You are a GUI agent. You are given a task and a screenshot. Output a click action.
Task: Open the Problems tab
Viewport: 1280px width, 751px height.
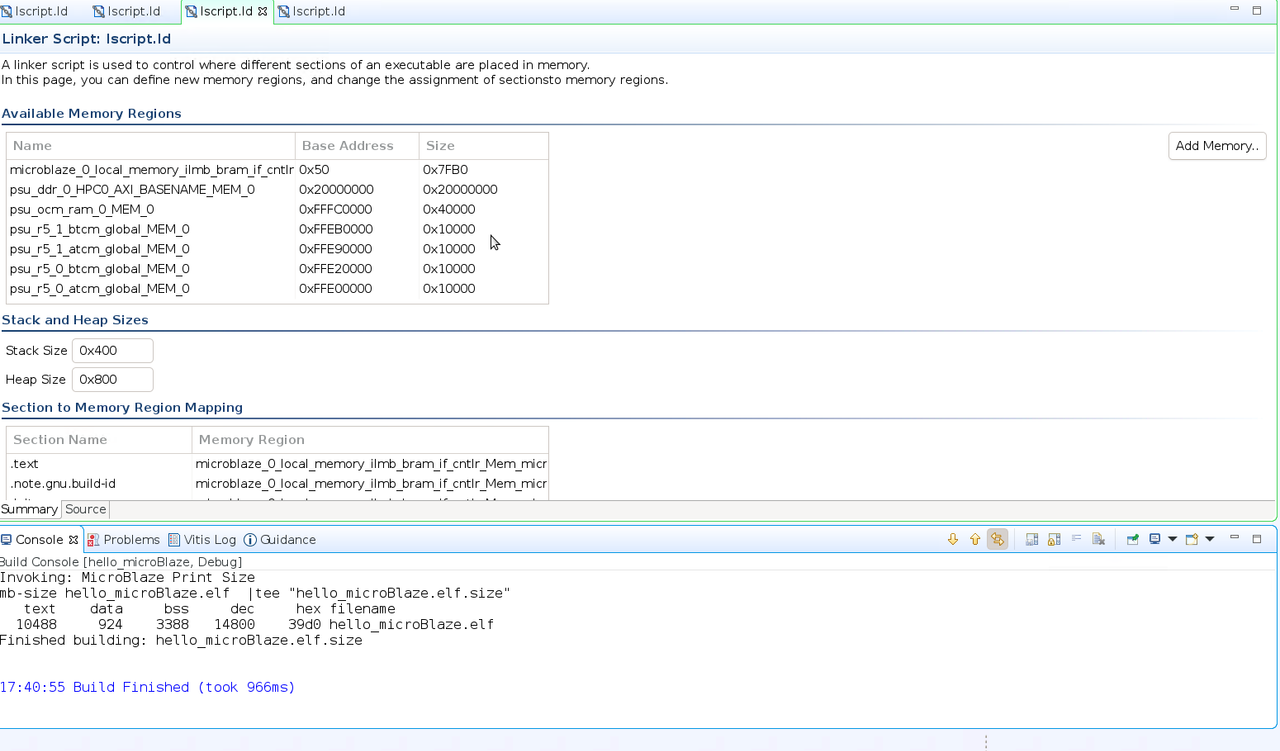(123, 539)
